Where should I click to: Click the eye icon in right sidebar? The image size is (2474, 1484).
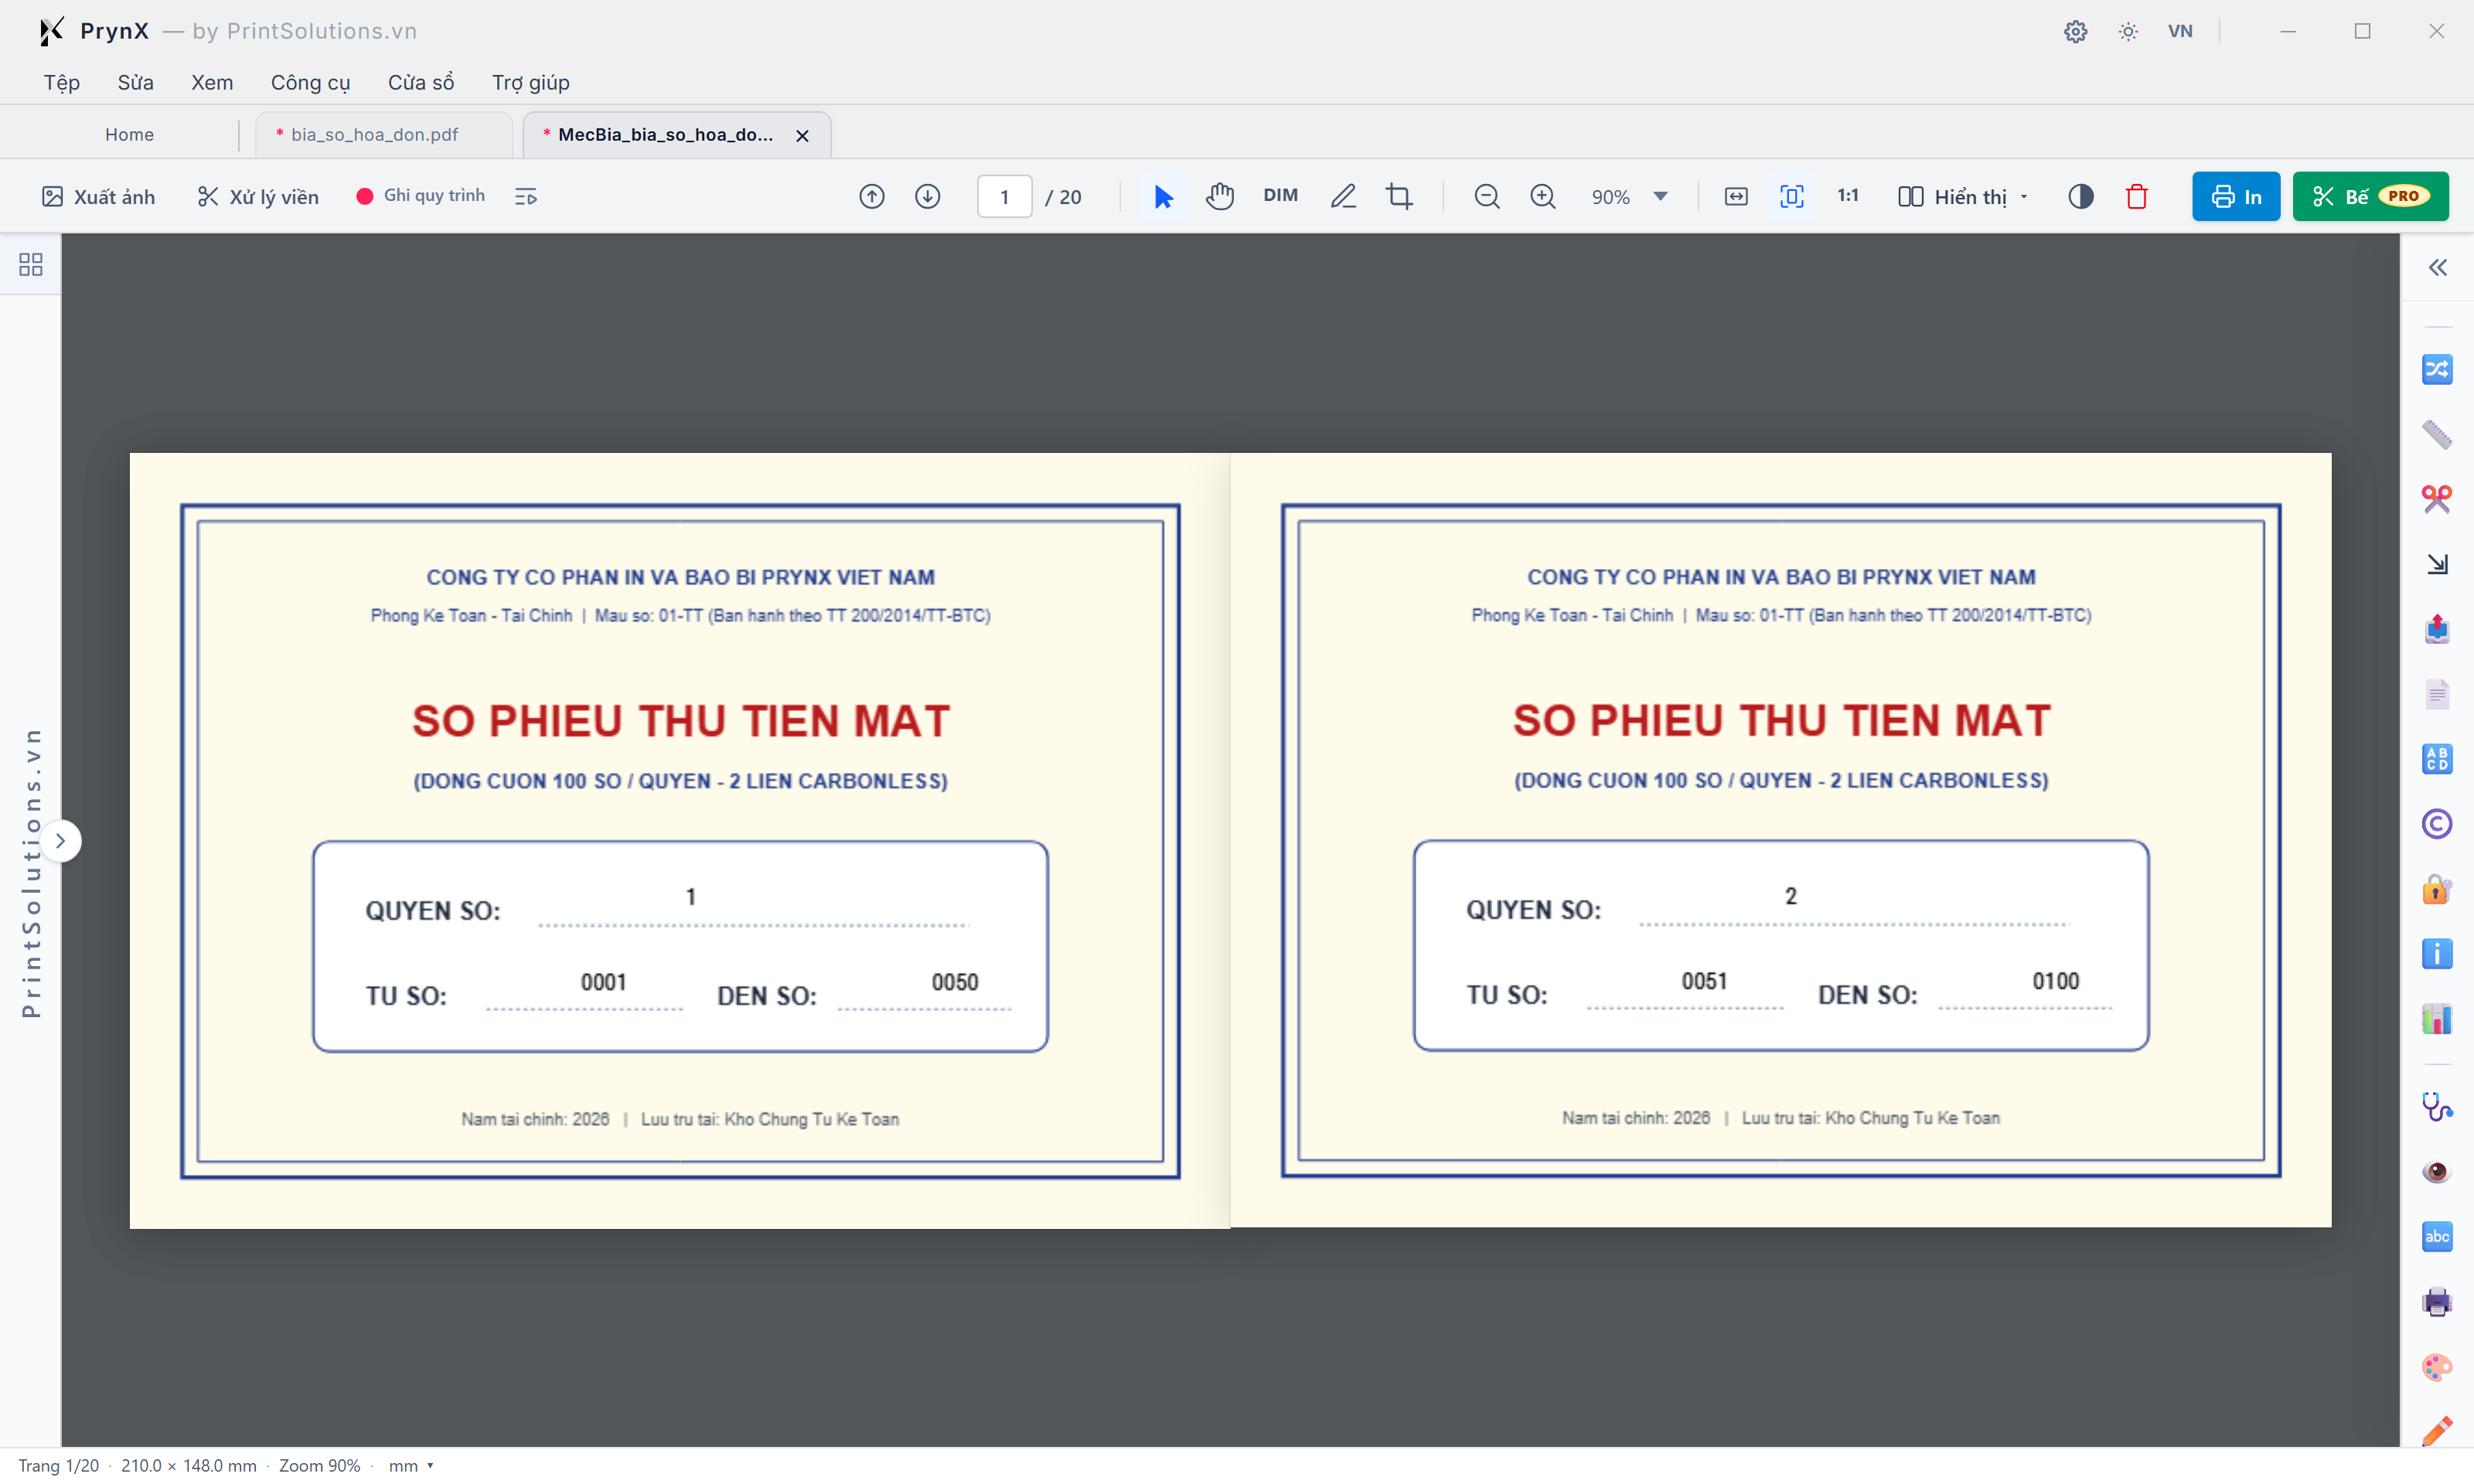(2437, 1172)
